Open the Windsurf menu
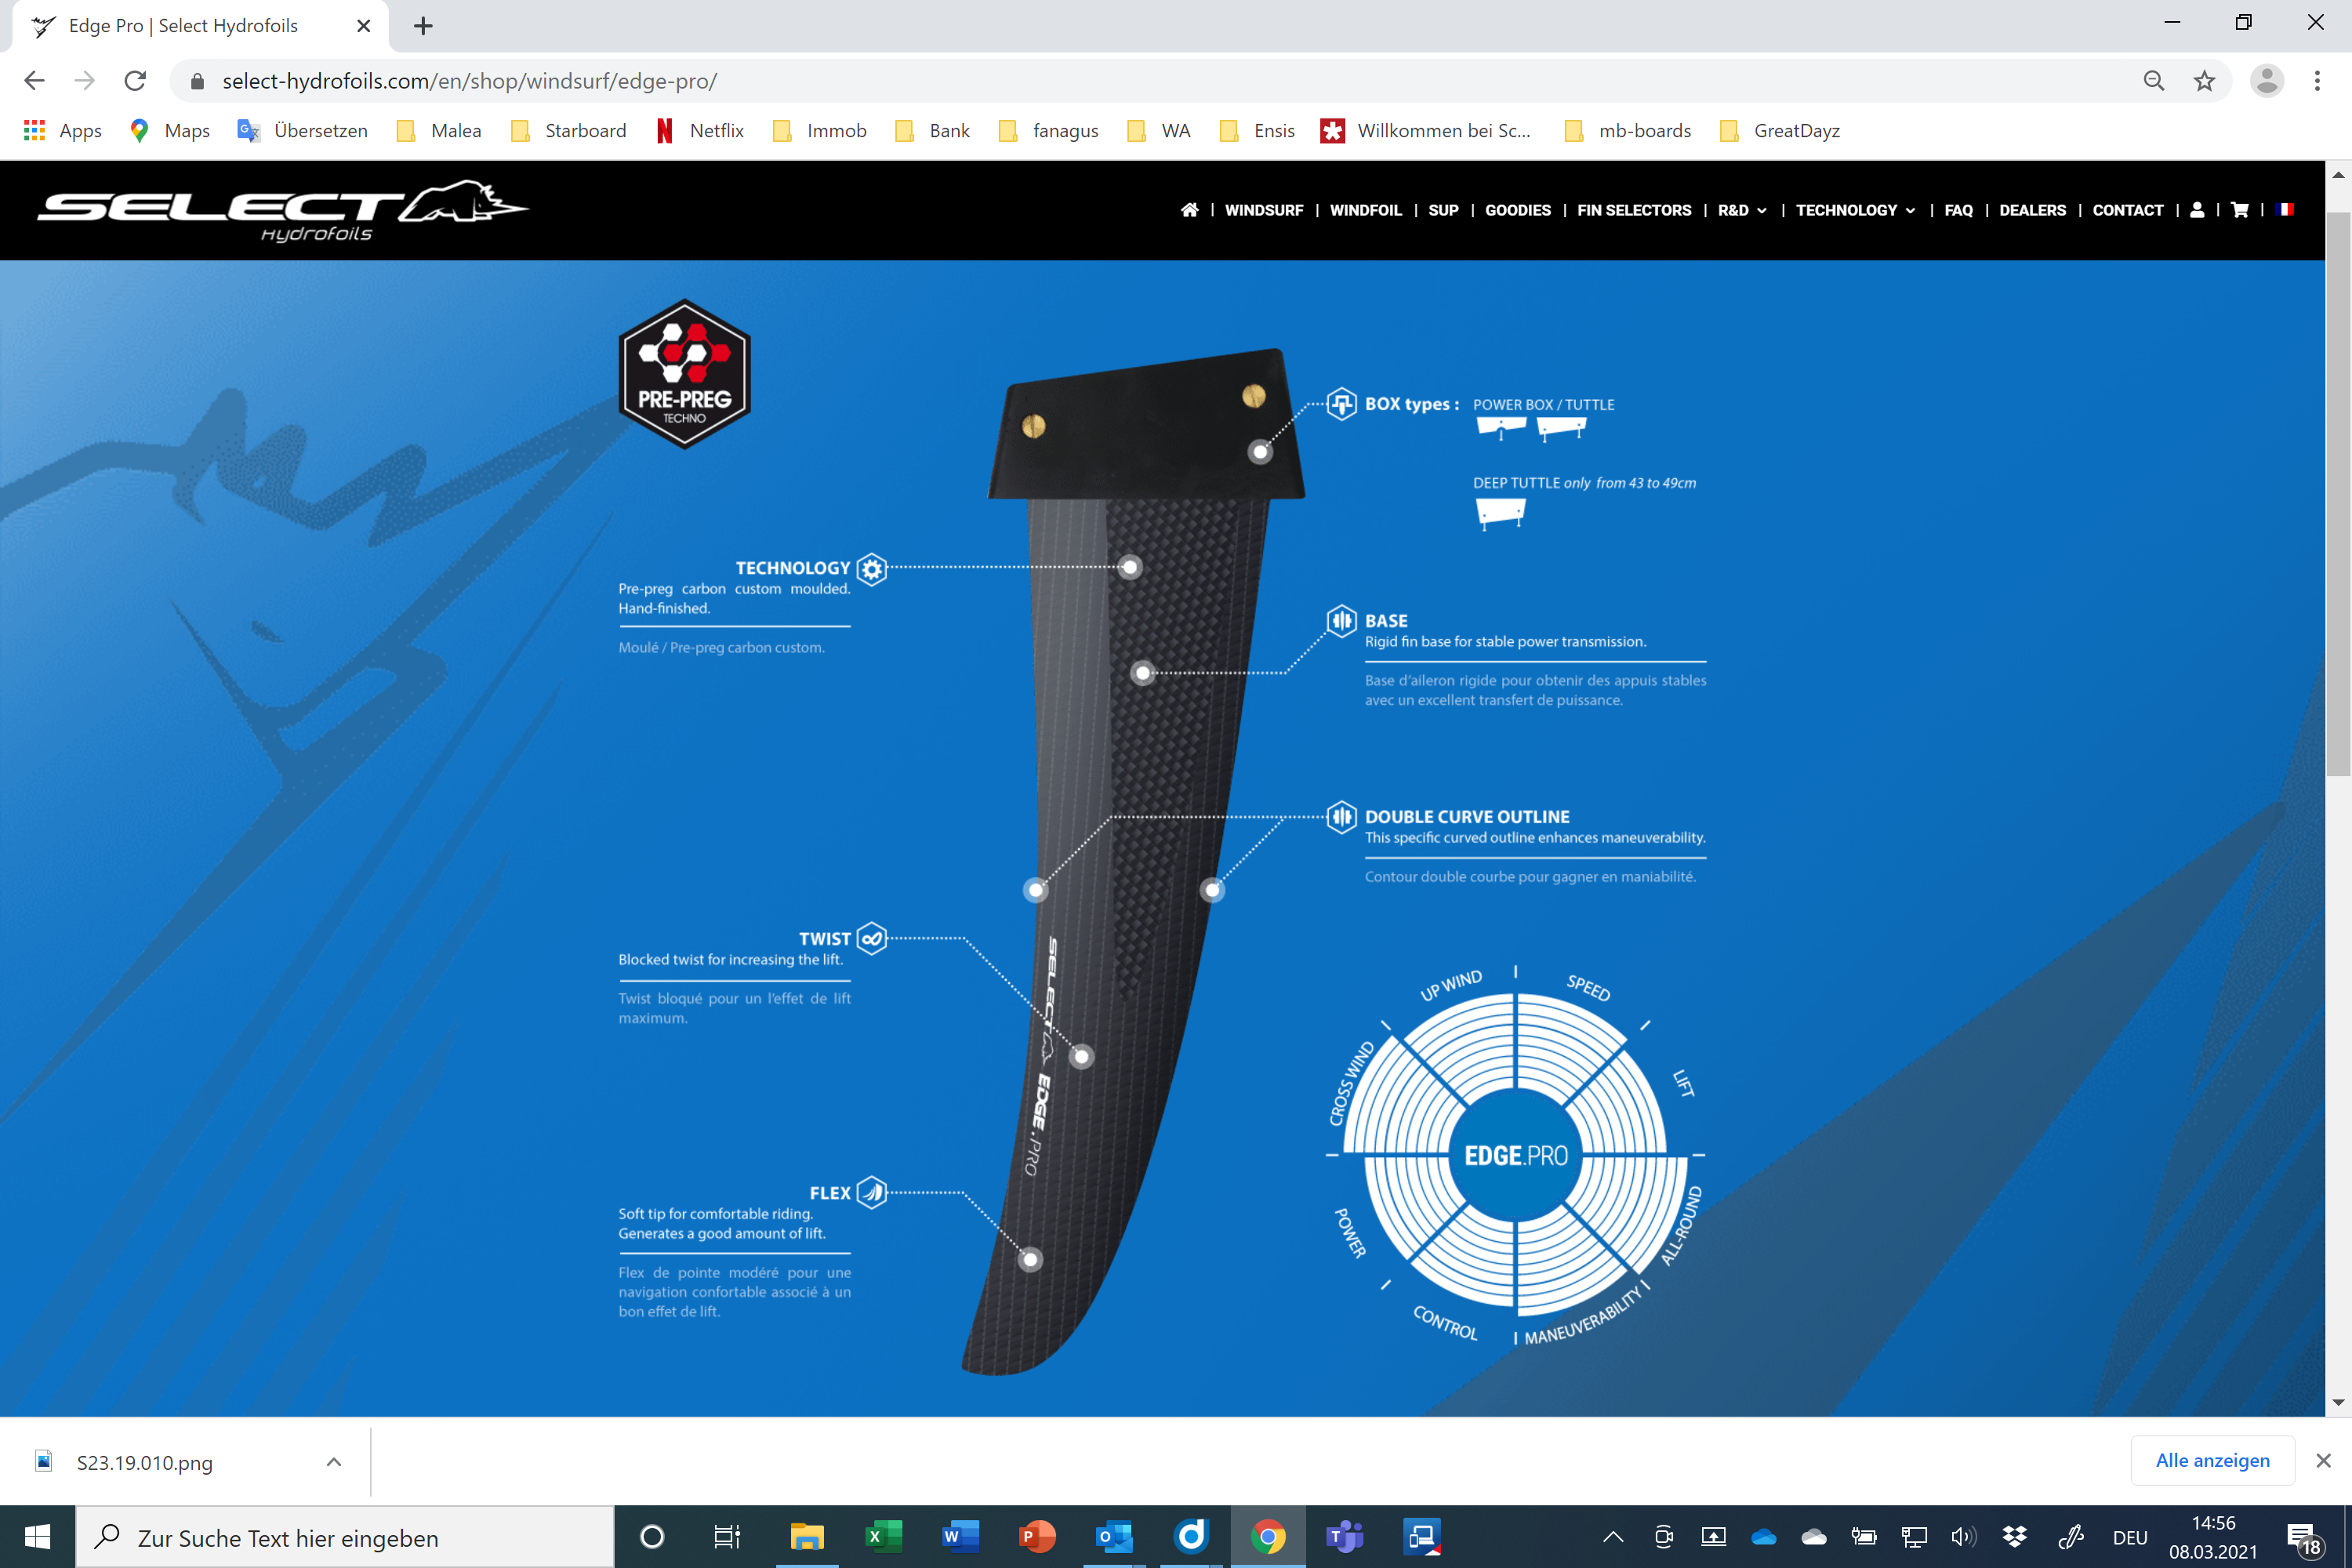This screenshot has height=1568, width=2352. 1264,210
